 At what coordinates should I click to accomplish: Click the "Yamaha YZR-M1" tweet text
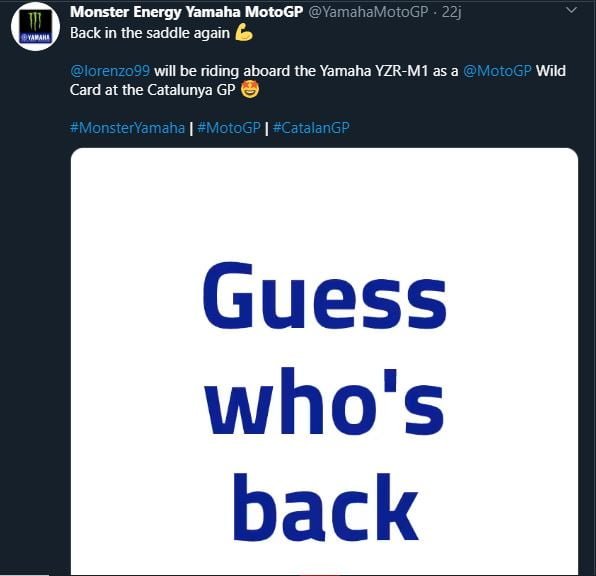click(374, 71)
